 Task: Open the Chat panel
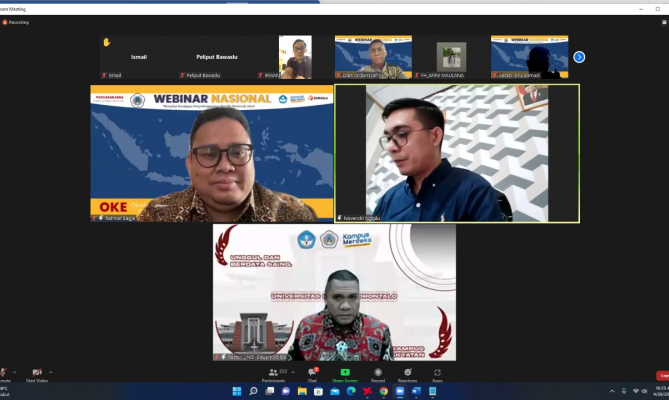(311, 373)
